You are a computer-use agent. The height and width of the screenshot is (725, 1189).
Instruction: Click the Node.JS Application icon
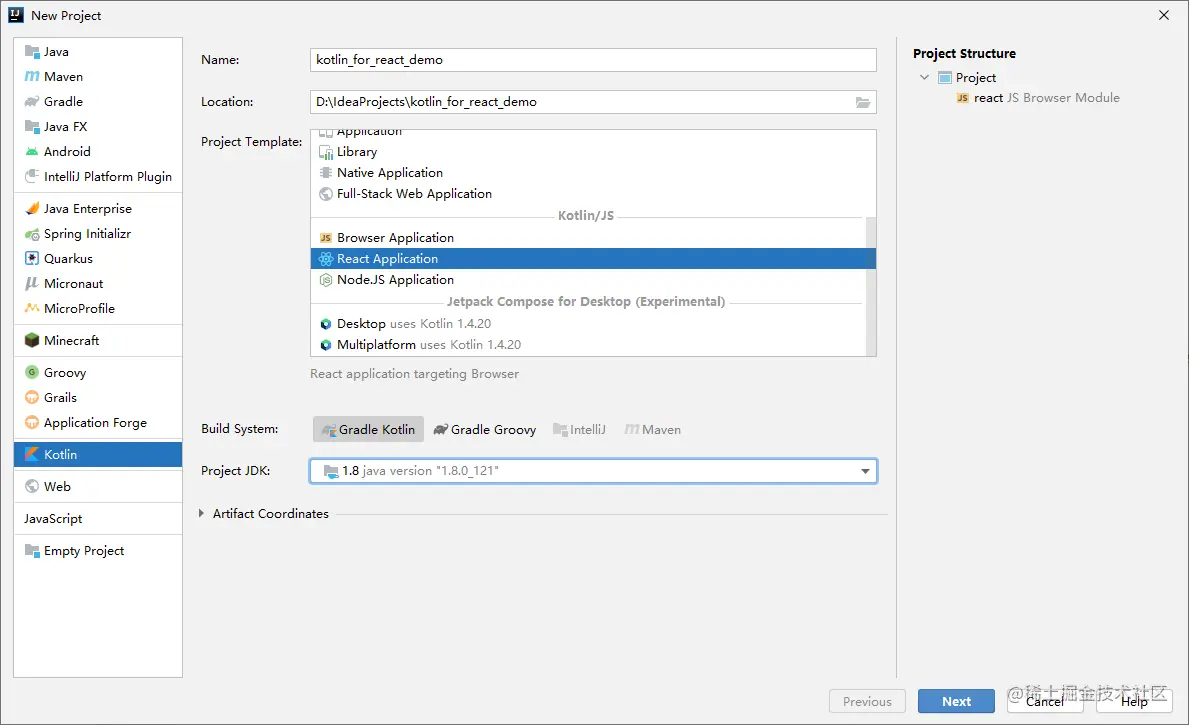[x=326, y=280]
